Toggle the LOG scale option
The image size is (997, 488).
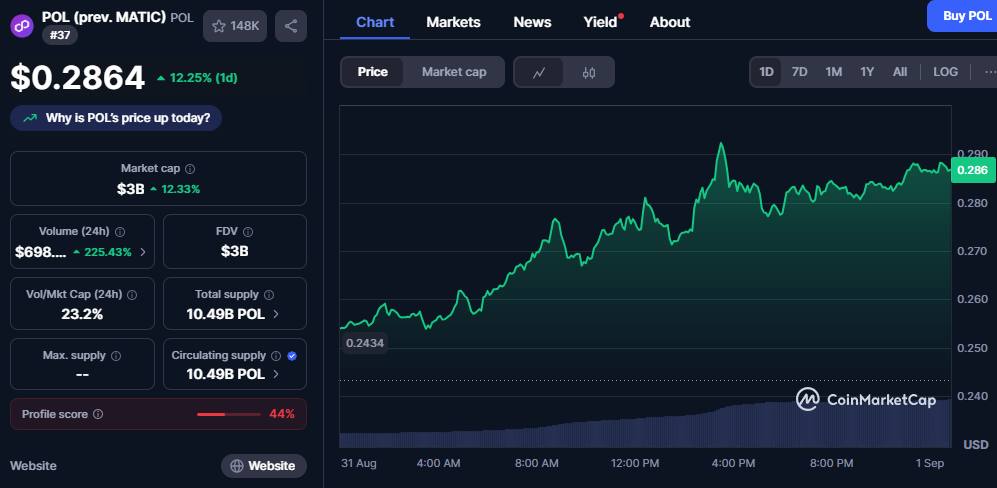945,72
